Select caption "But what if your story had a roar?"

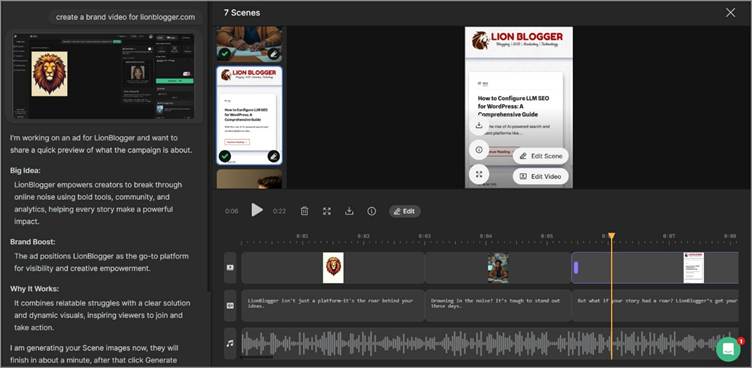655,306
